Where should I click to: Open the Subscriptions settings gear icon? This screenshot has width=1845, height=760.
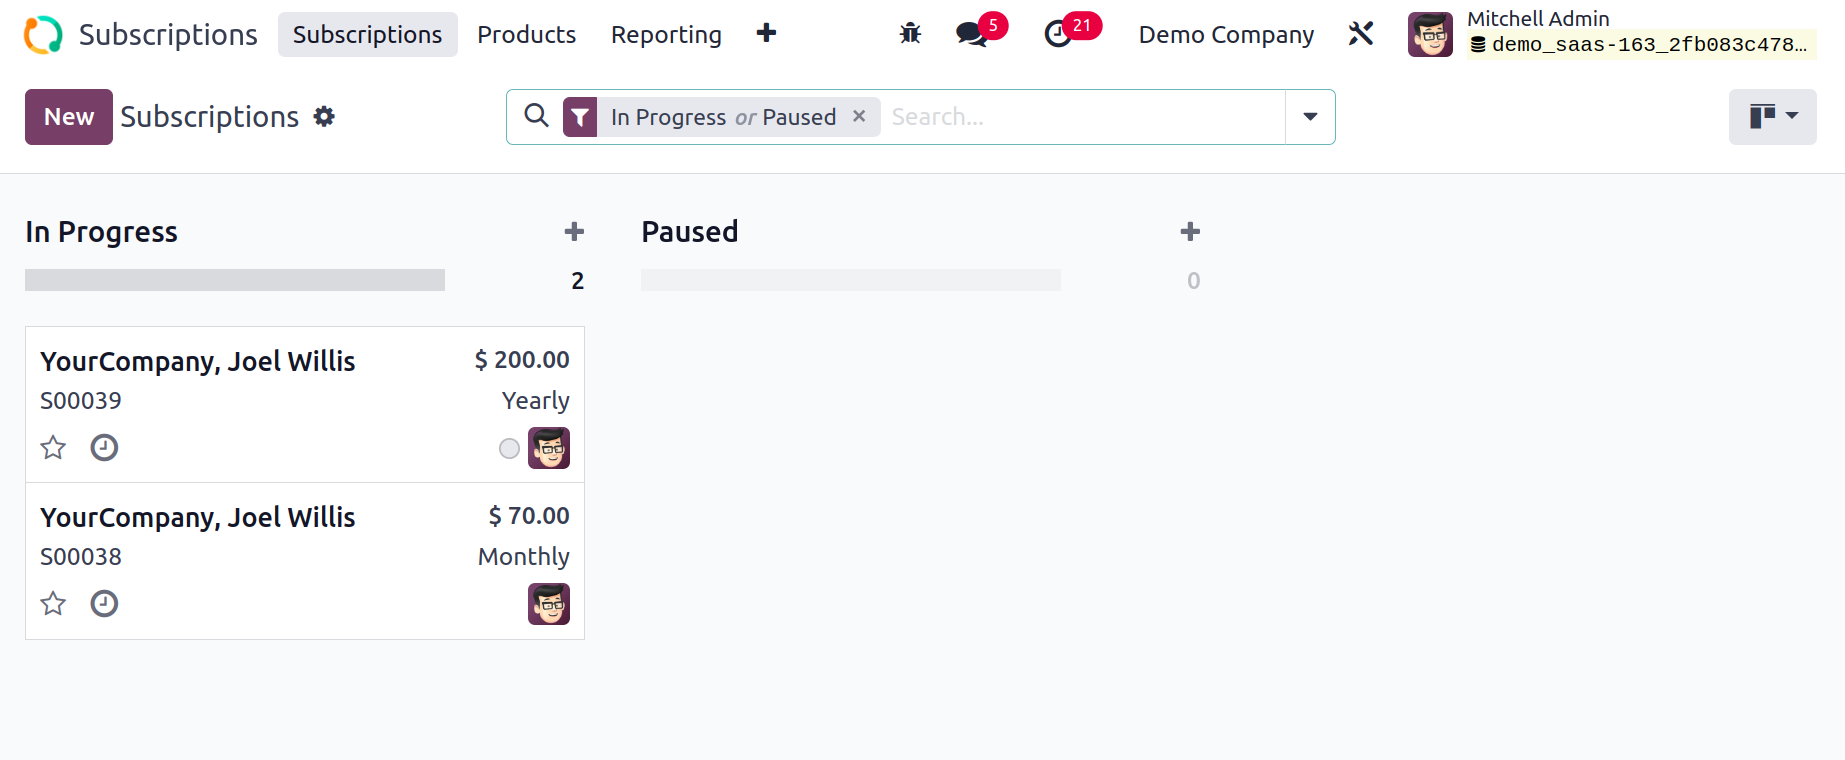(324, 117)
